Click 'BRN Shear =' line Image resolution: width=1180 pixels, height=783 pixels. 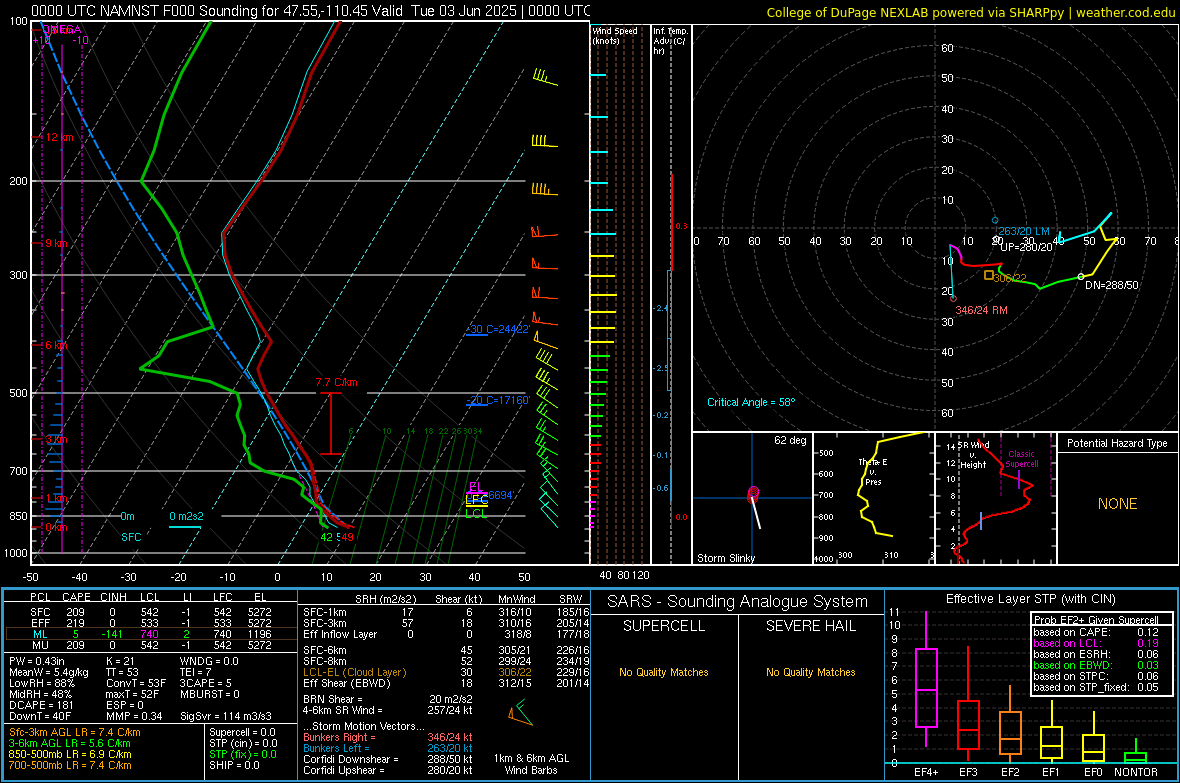[x=388, y=699]
